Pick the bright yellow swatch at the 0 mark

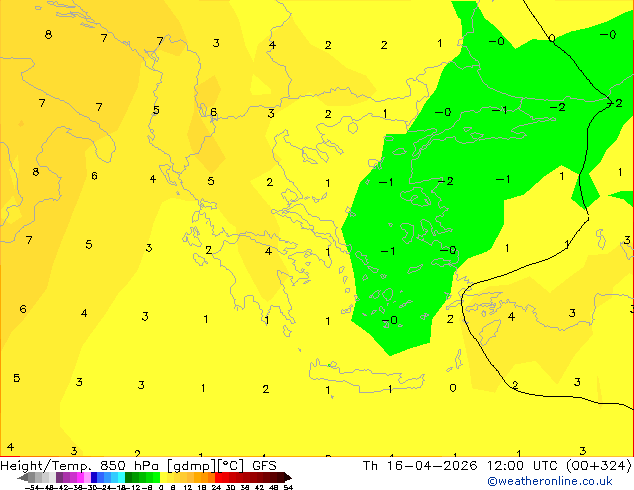click(163, 477)
